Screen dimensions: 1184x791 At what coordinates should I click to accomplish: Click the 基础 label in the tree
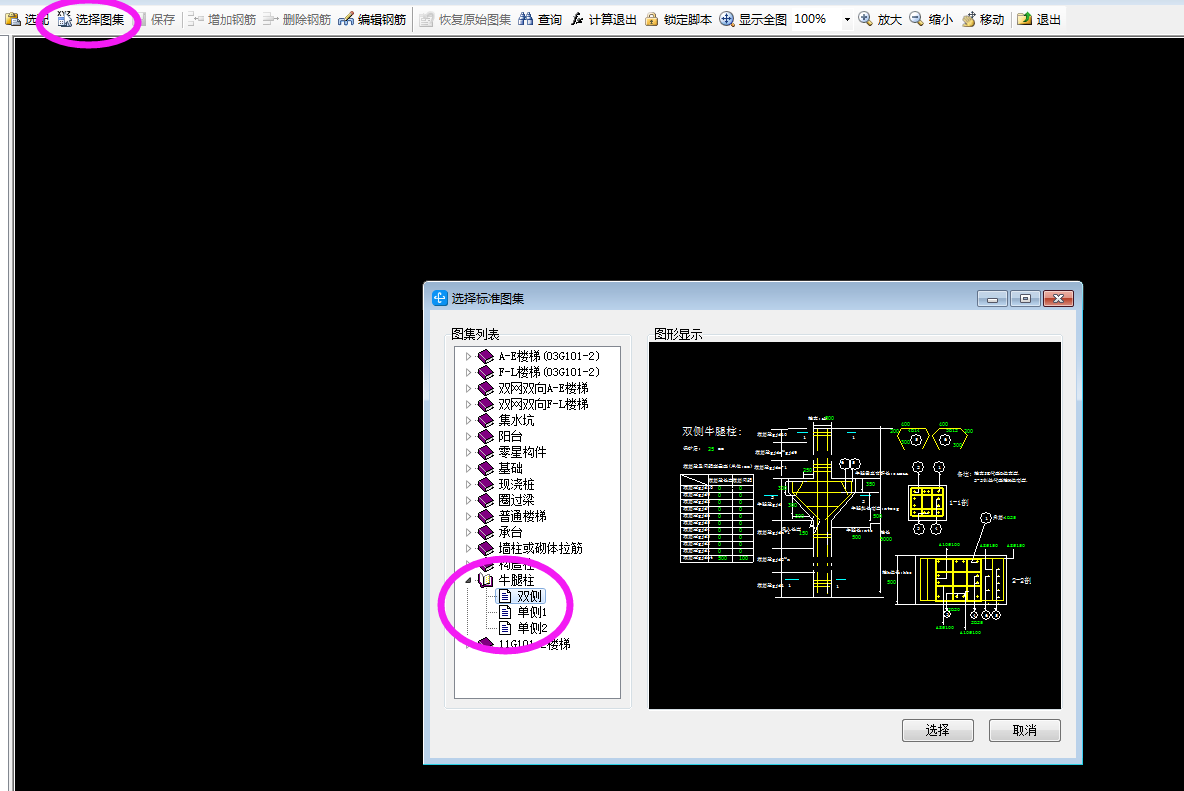pyautogui.click(x=510, y=468)
